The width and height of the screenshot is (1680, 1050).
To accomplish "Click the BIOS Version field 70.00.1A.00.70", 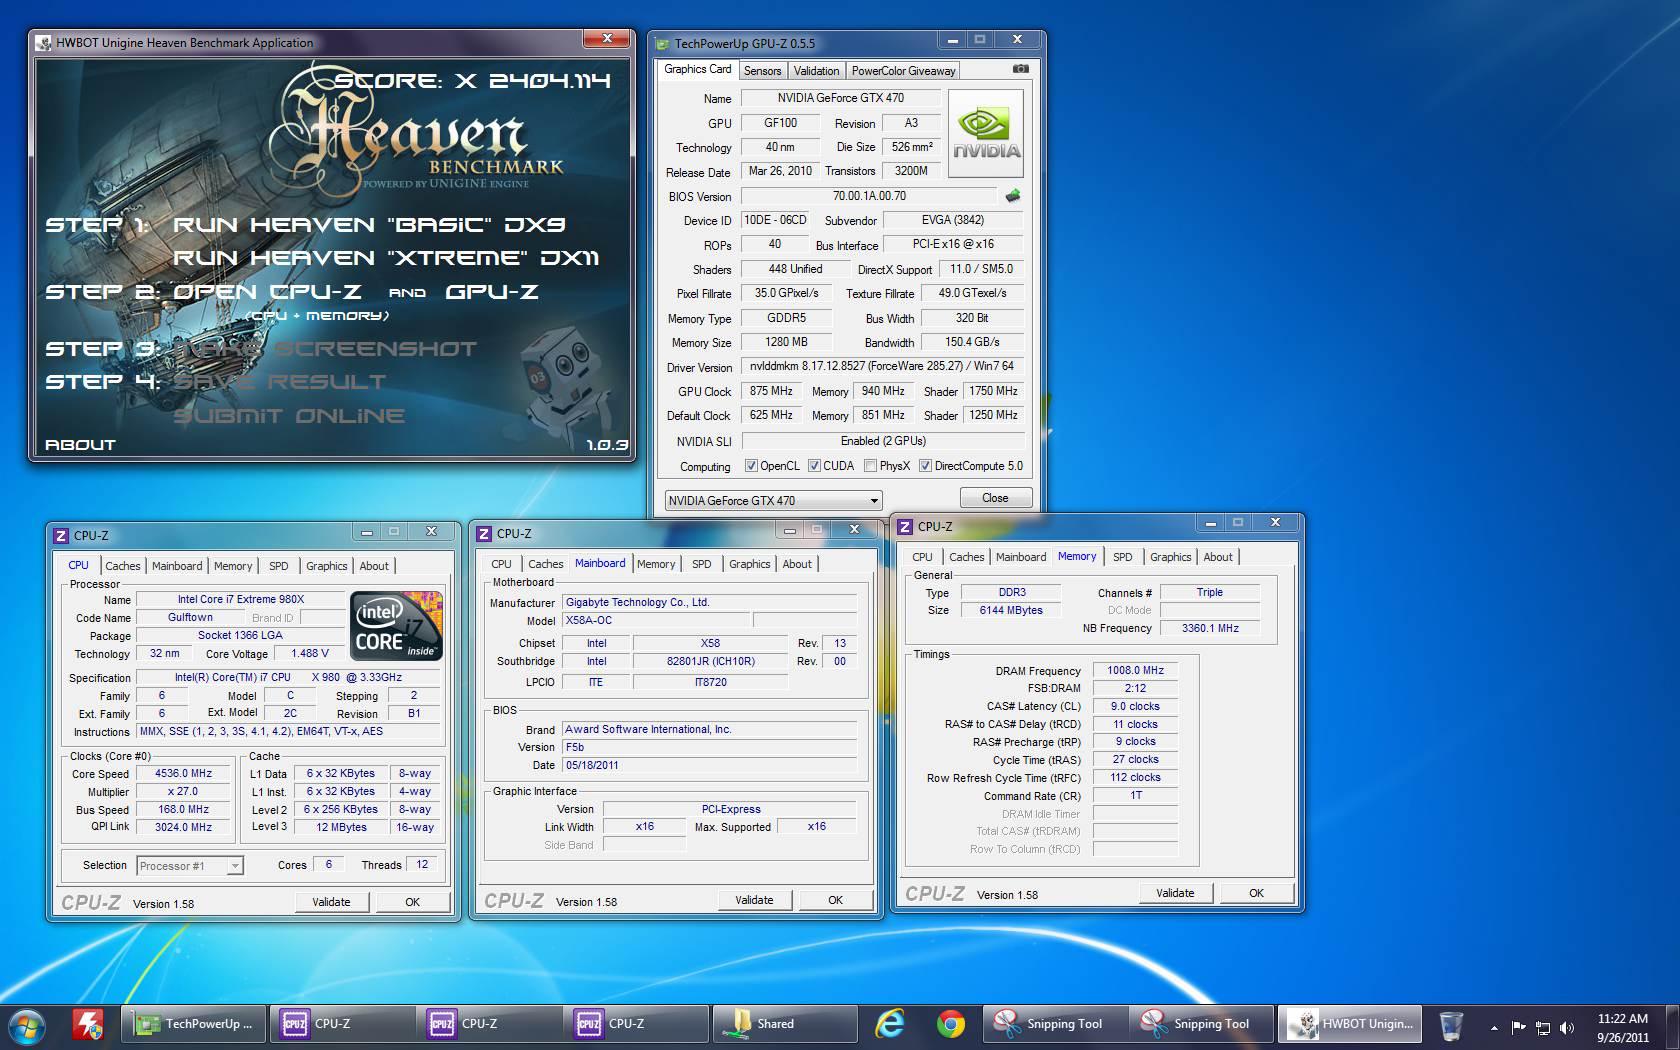I will pos(869,196).
